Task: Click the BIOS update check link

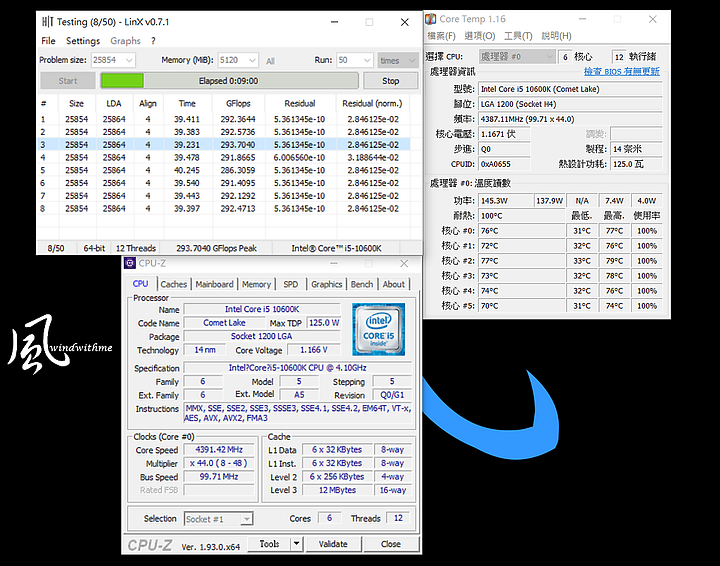Action: 622,71
